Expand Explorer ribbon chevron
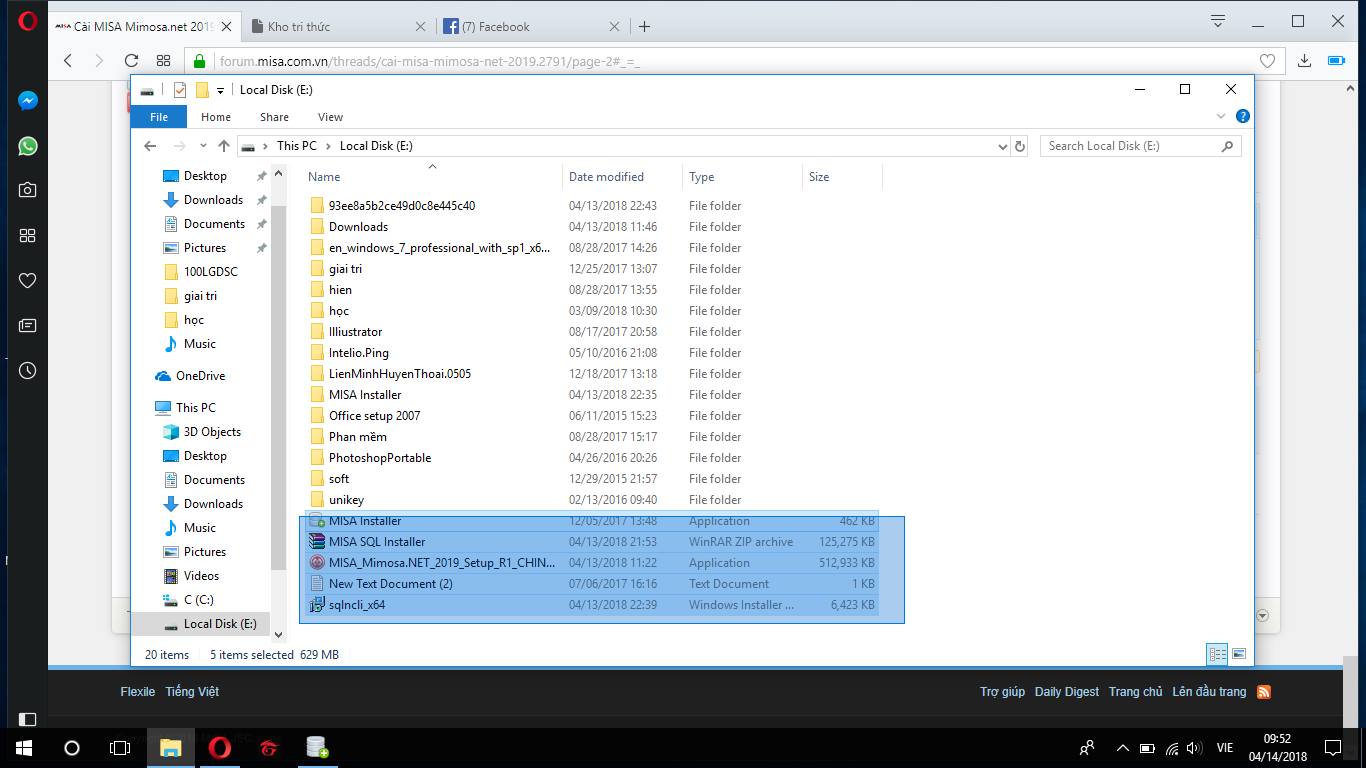The width and height of the screenshot is (1366, 768). click(1221, 117)
